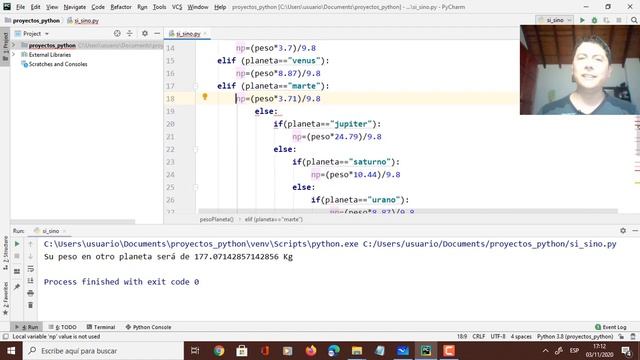Click the Windows Start button
The width and height of the screenshot is (640, 360).
pos(11,351)
